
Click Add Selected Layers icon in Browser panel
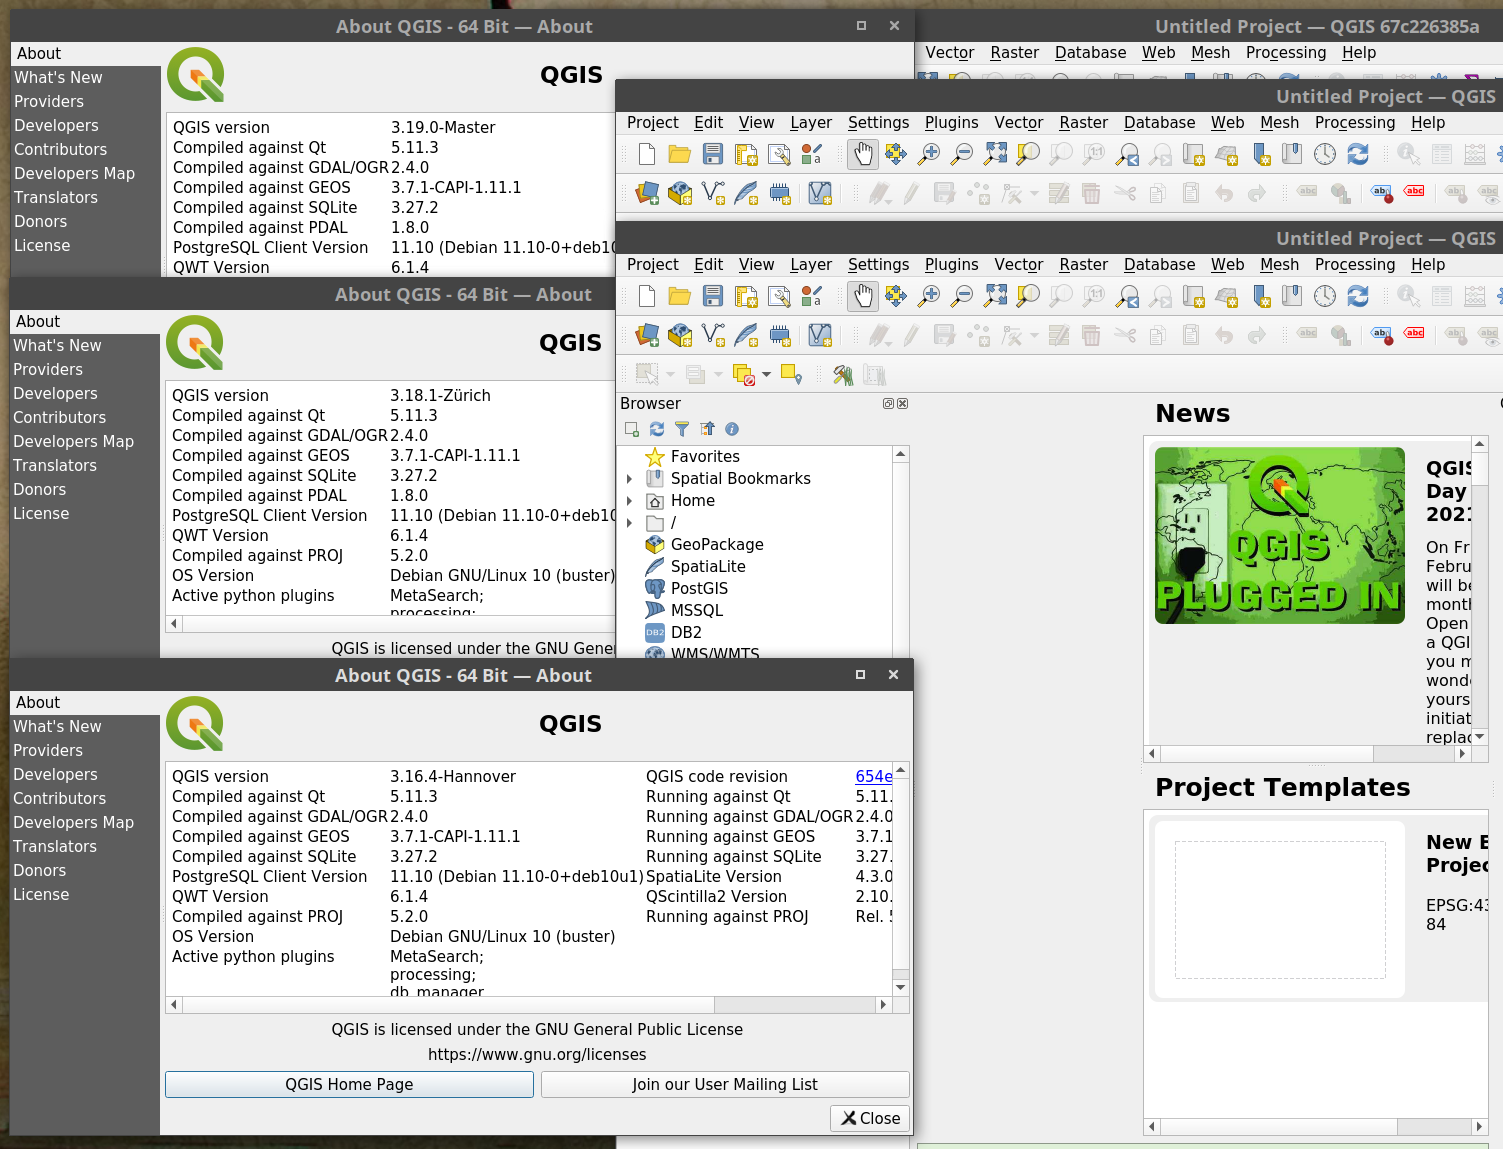[632, 429]
